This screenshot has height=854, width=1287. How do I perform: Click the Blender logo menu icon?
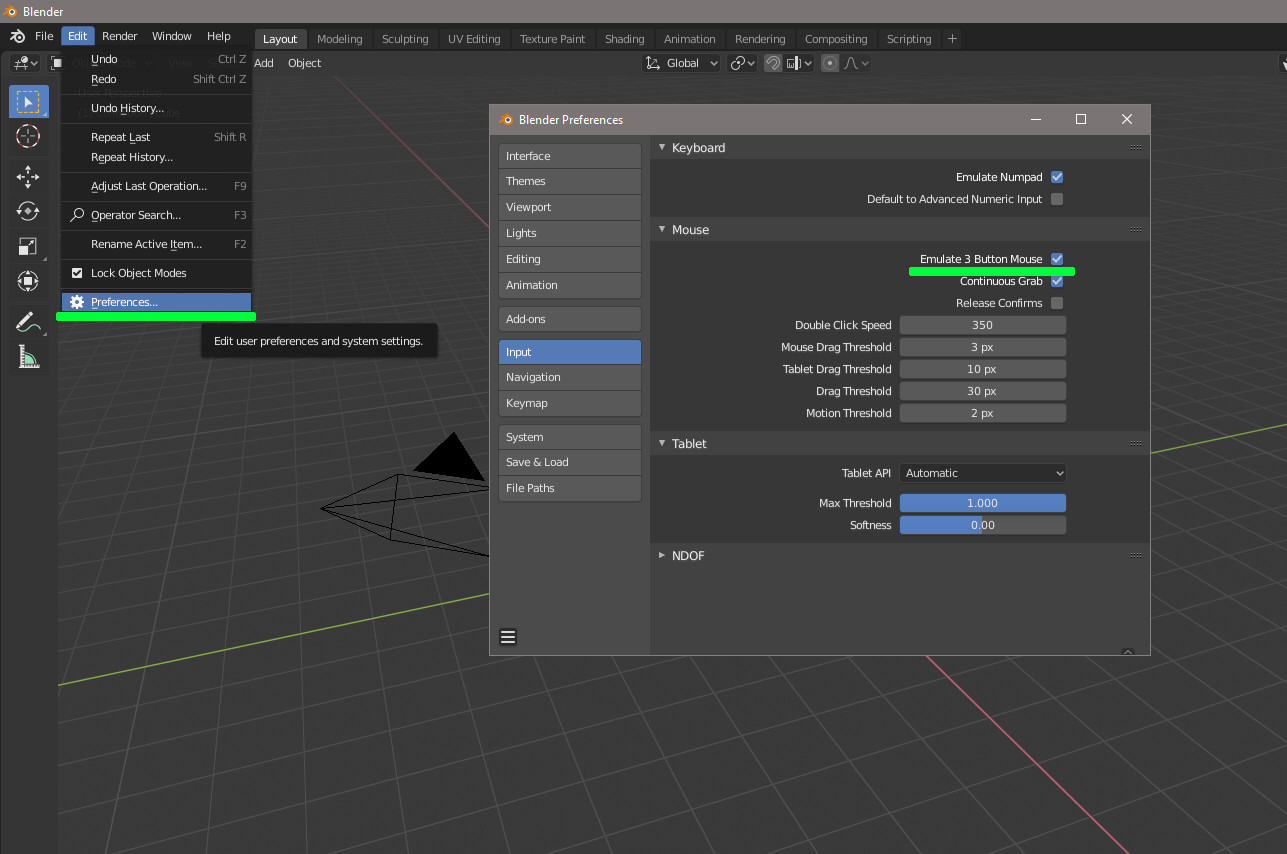click(x=17, y=36)
